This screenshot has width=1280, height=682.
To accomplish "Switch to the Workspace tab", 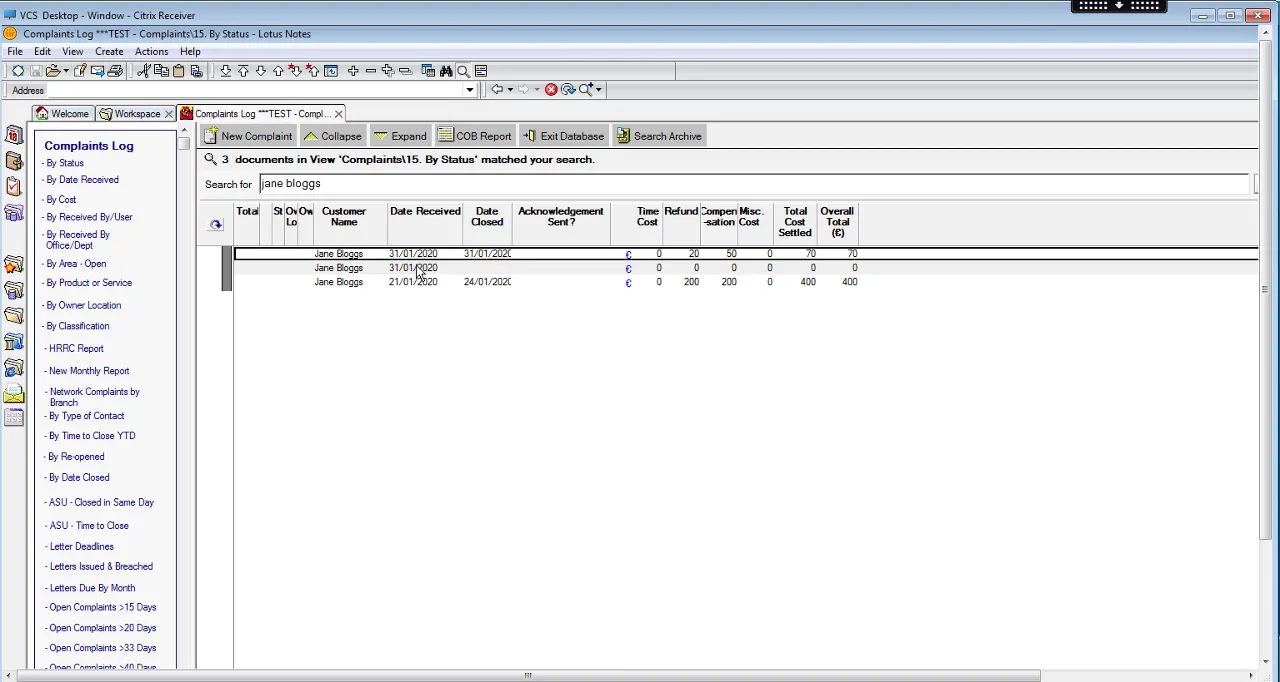I will pos(137,114).
